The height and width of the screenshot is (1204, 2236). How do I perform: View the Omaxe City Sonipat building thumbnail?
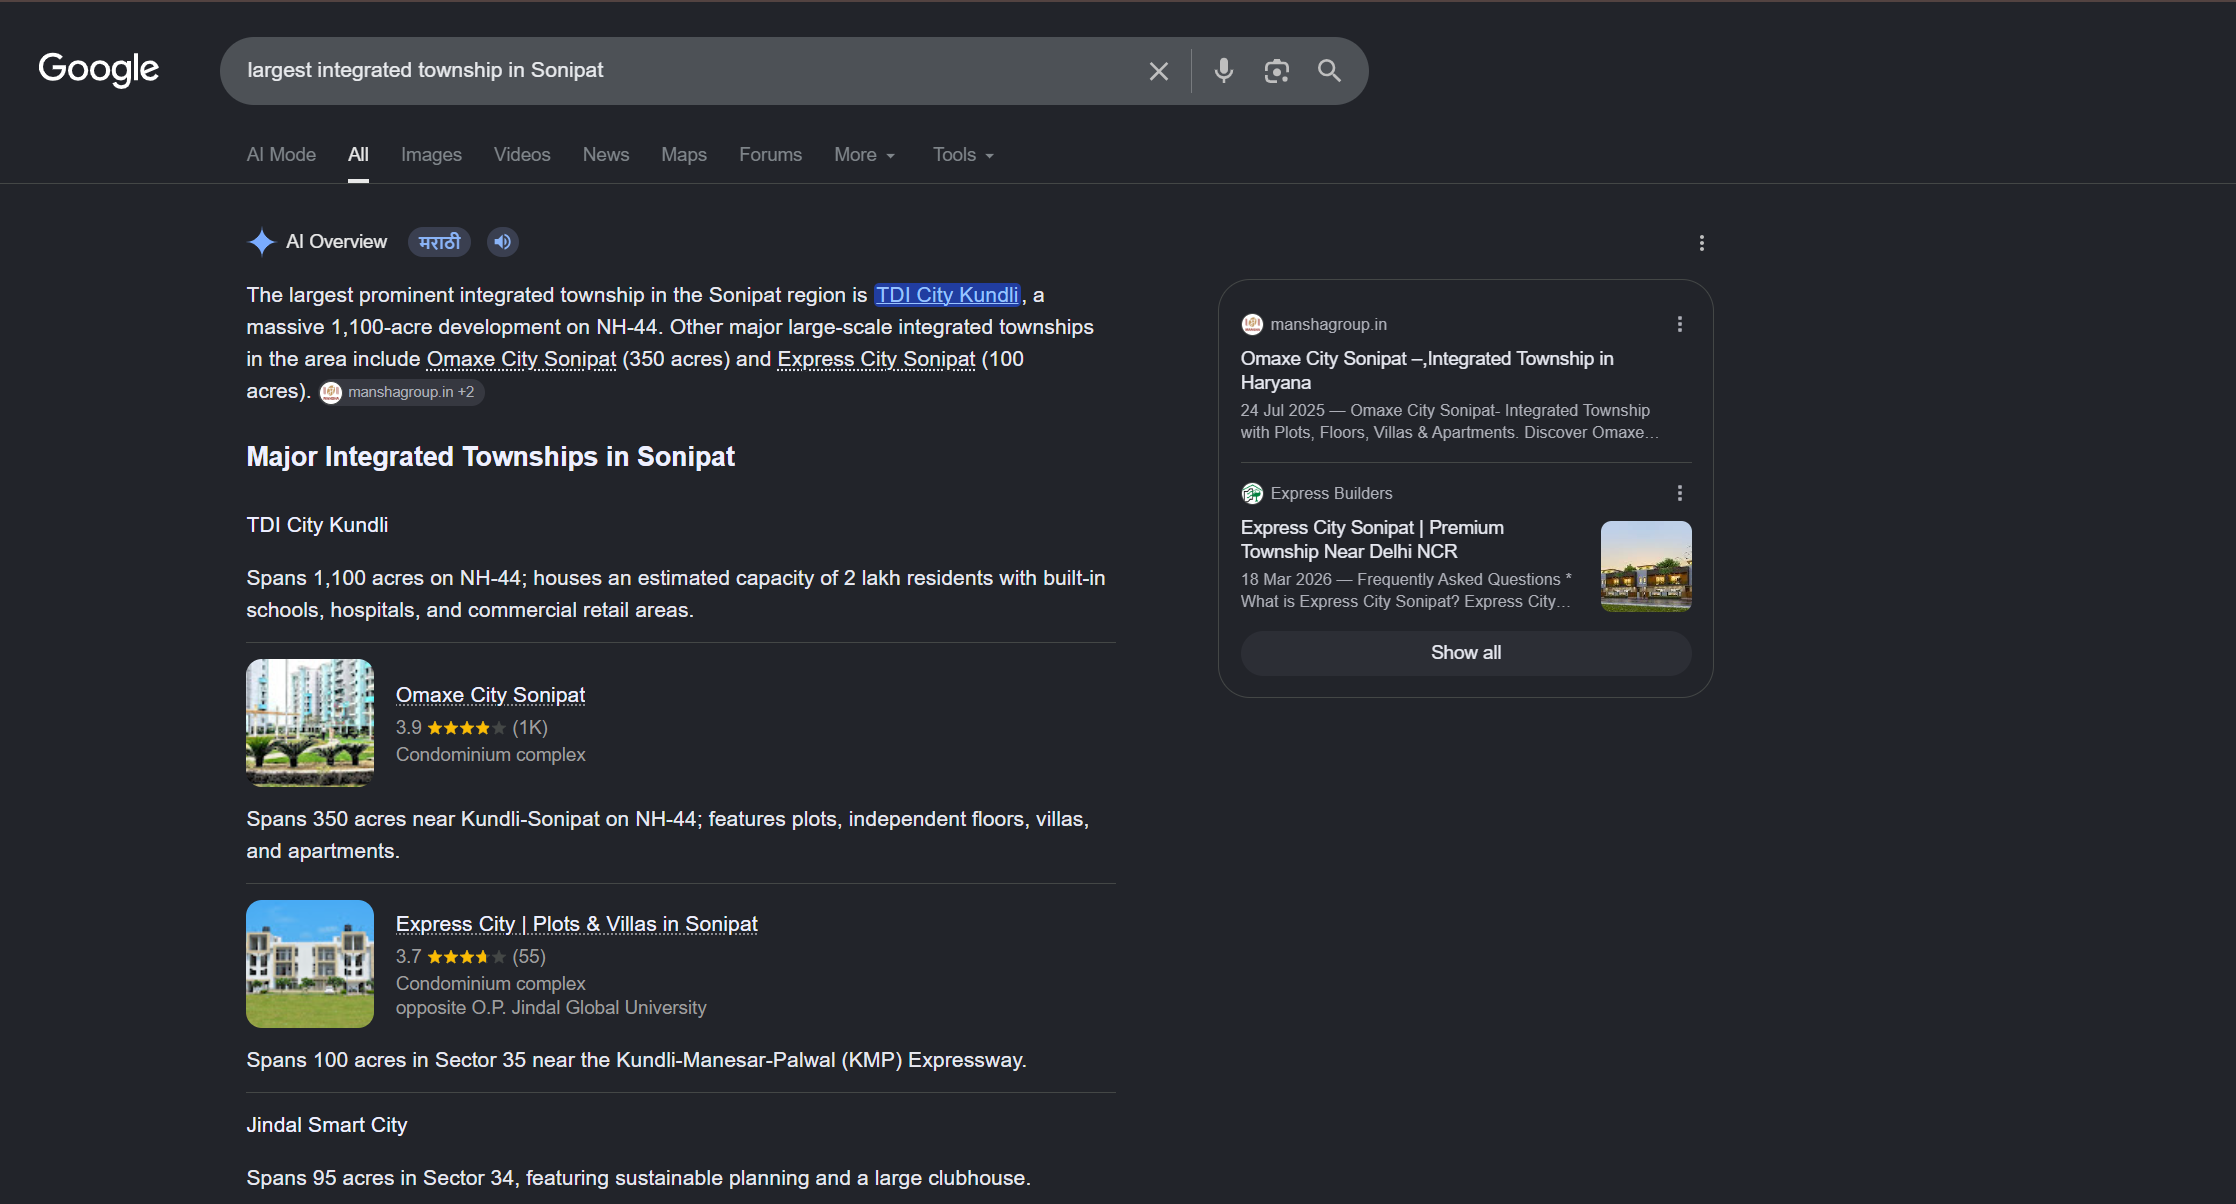click(x=310, y=723)
